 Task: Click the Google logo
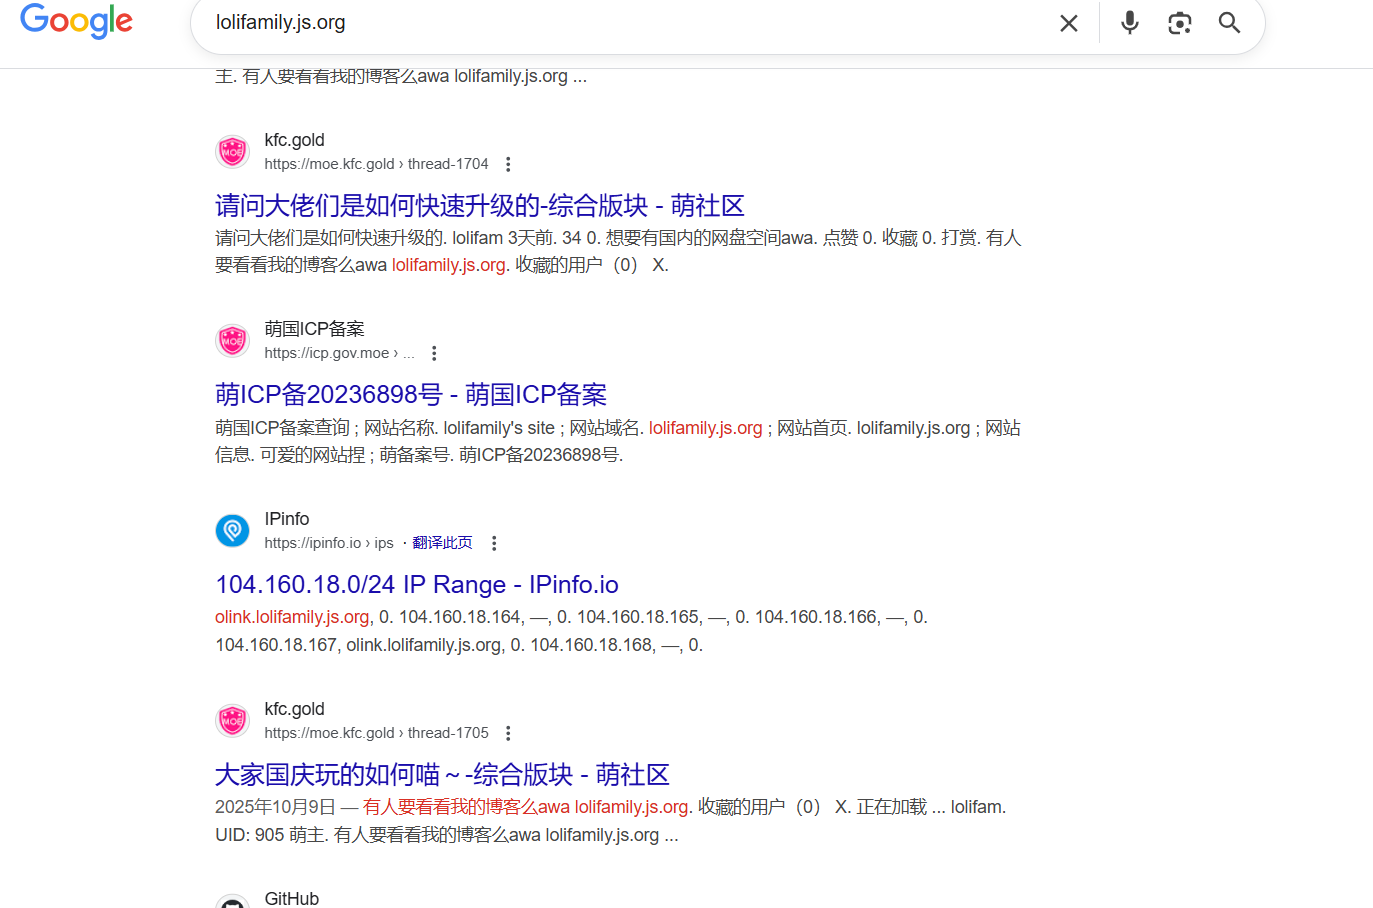tap(76, 21)
